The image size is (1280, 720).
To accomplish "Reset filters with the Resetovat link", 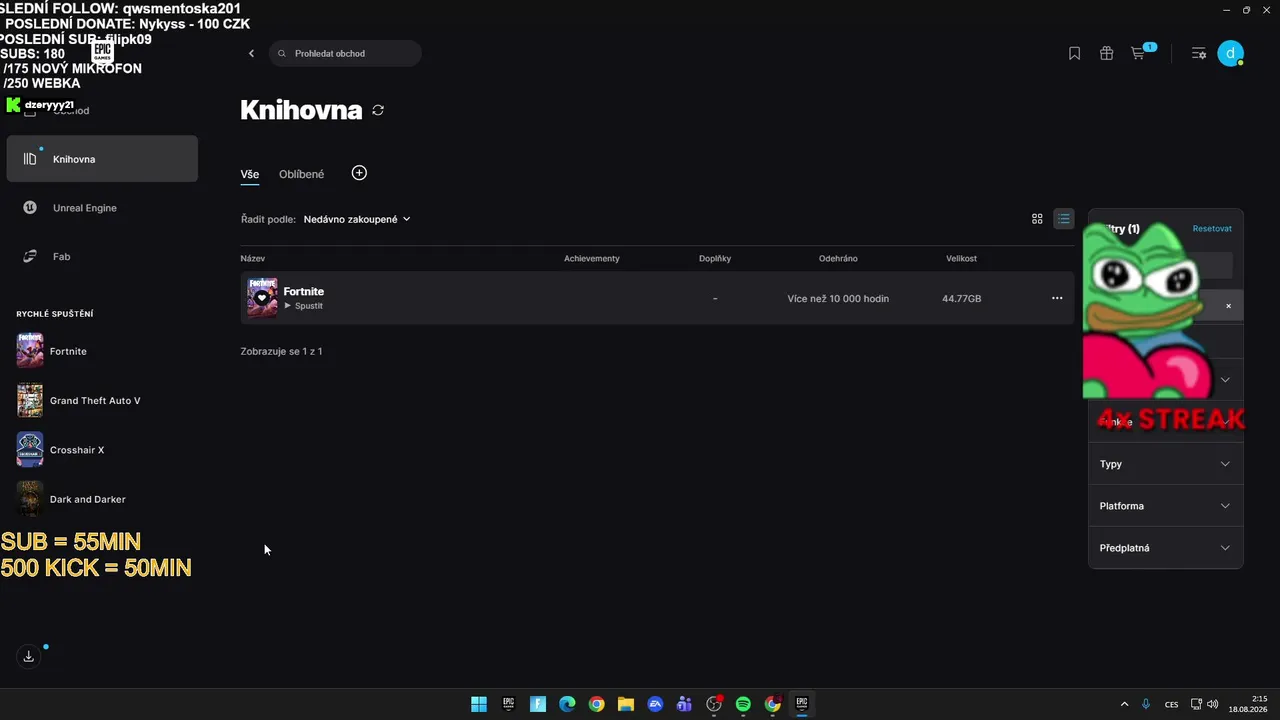I will pyautogui.click(x=1212, y=229).
